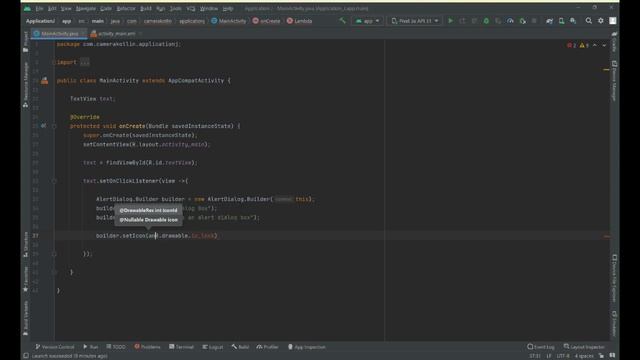Open the Navigate menu
The width and height of the screenshot is (640, 360).
tap(86, 9)
